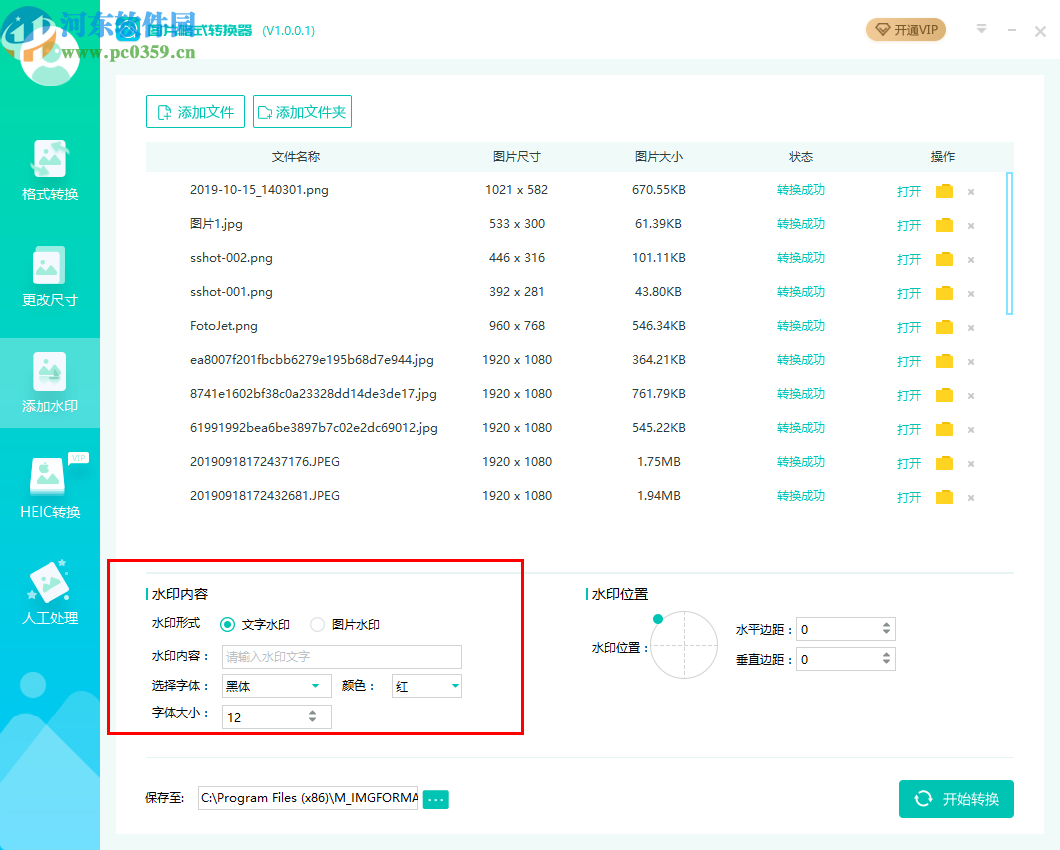Select the 文字水印 radio option
Viewport: 1060px width, 850px height.
click(x=230, y=623)
